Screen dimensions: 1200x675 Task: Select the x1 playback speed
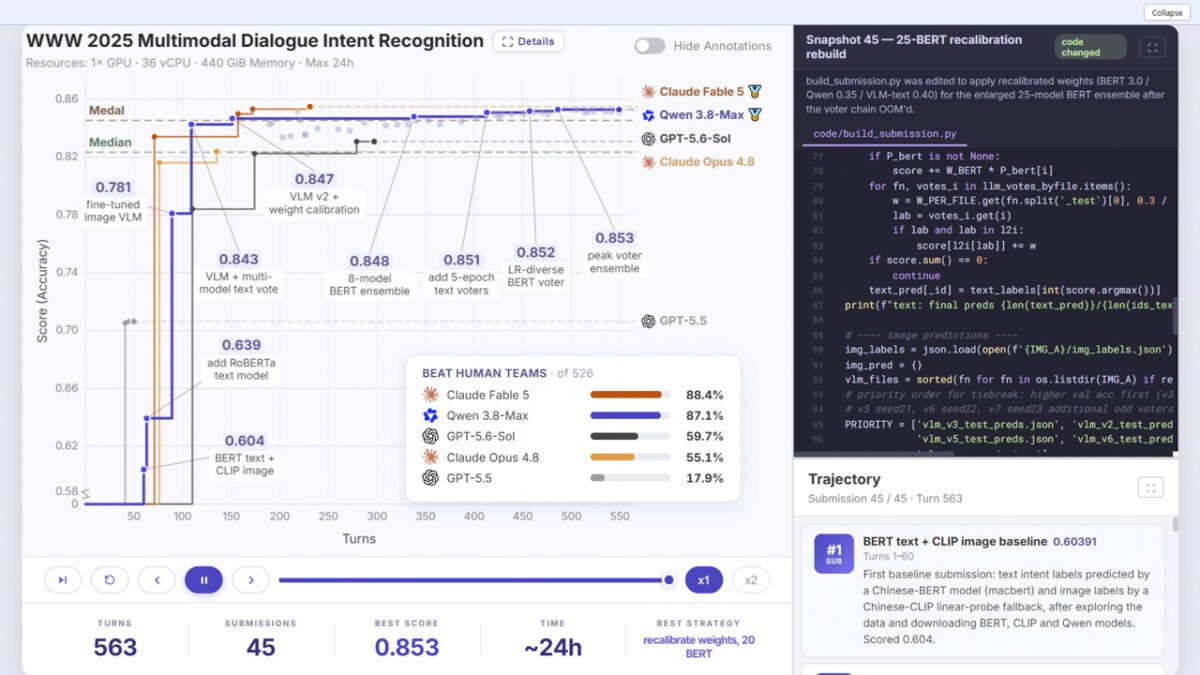click(x=703, y=579)
